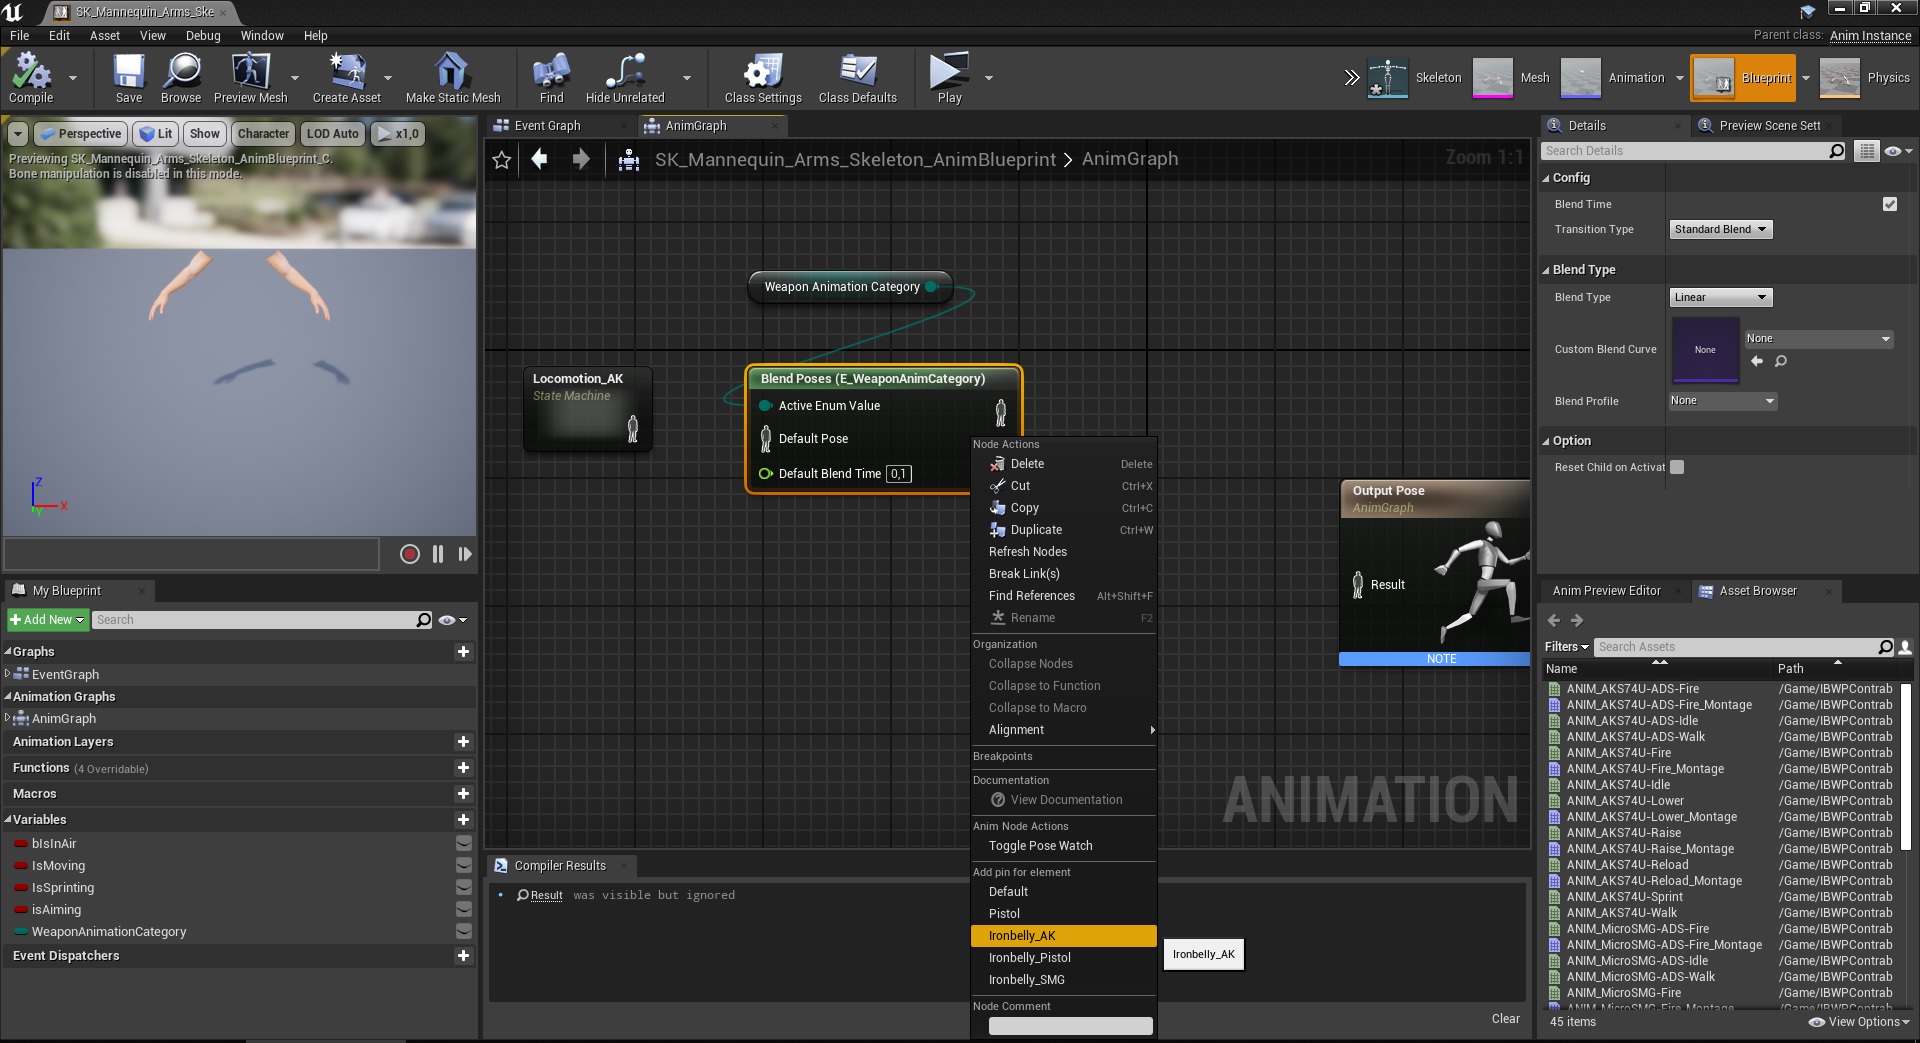Open the Blend Type Linear dropdown

1720,298
